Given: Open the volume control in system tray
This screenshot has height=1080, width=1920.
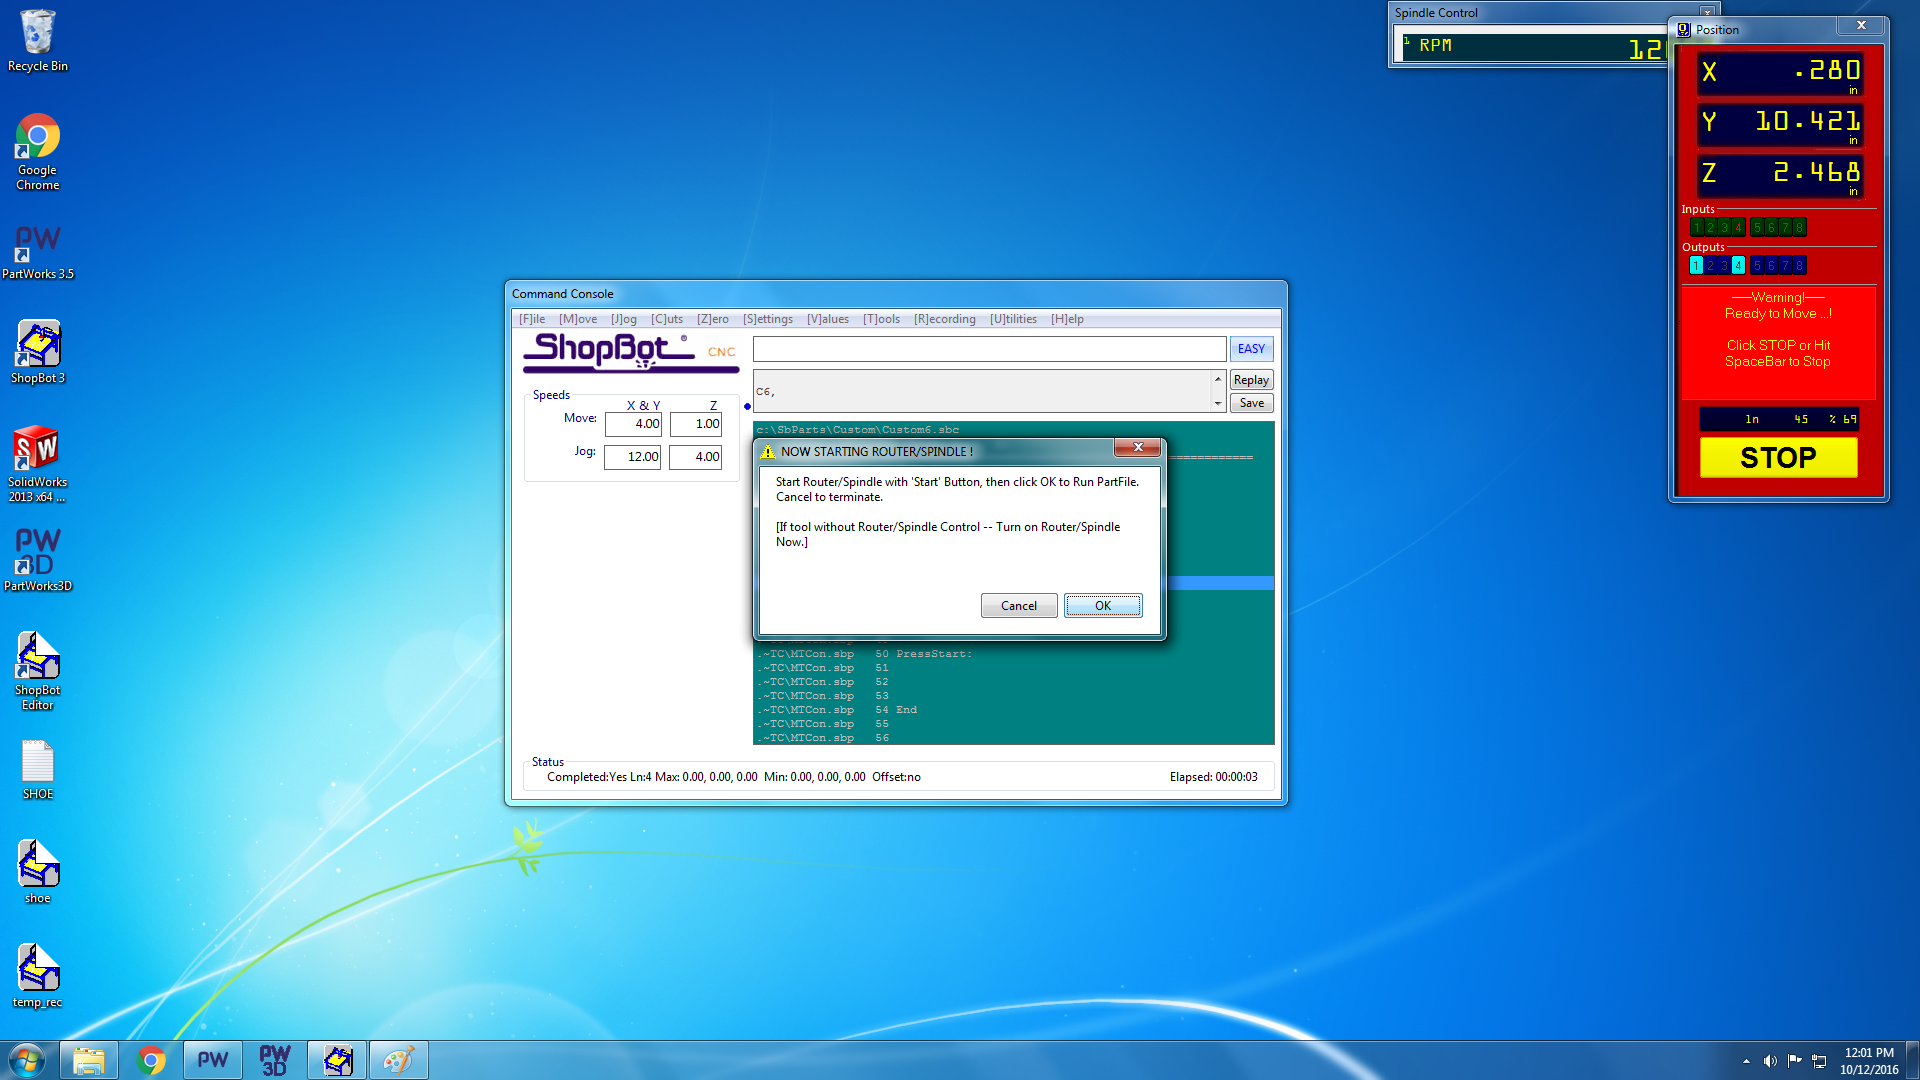Looking at the screenshot, I should click(x=1770, y=1061).
